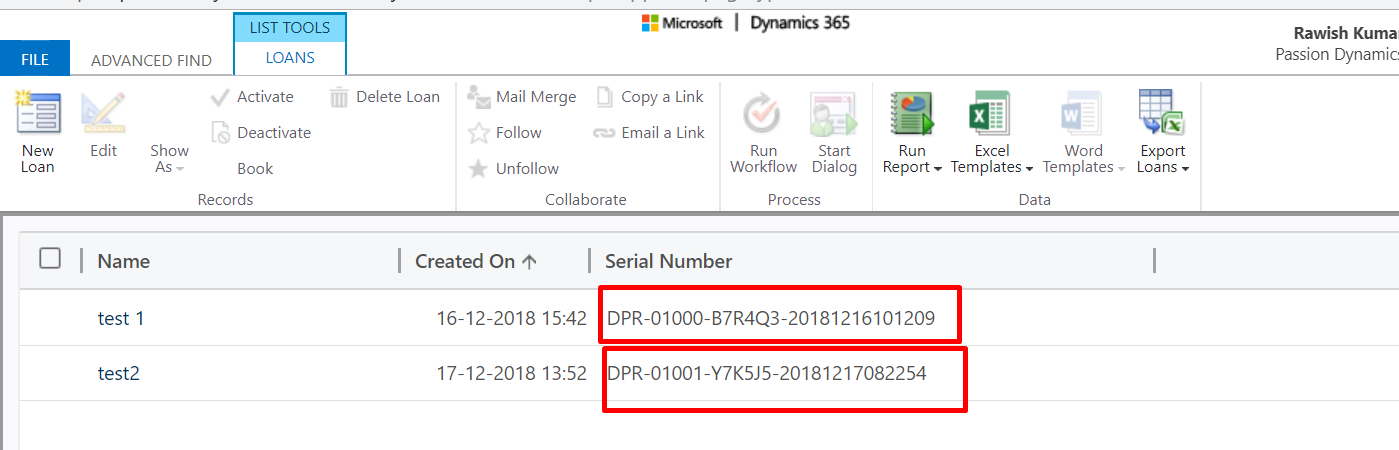The width and height of the screenshot is (1399, 450).
Task: Click the Deactivate button
Action: tap(261, 133)
